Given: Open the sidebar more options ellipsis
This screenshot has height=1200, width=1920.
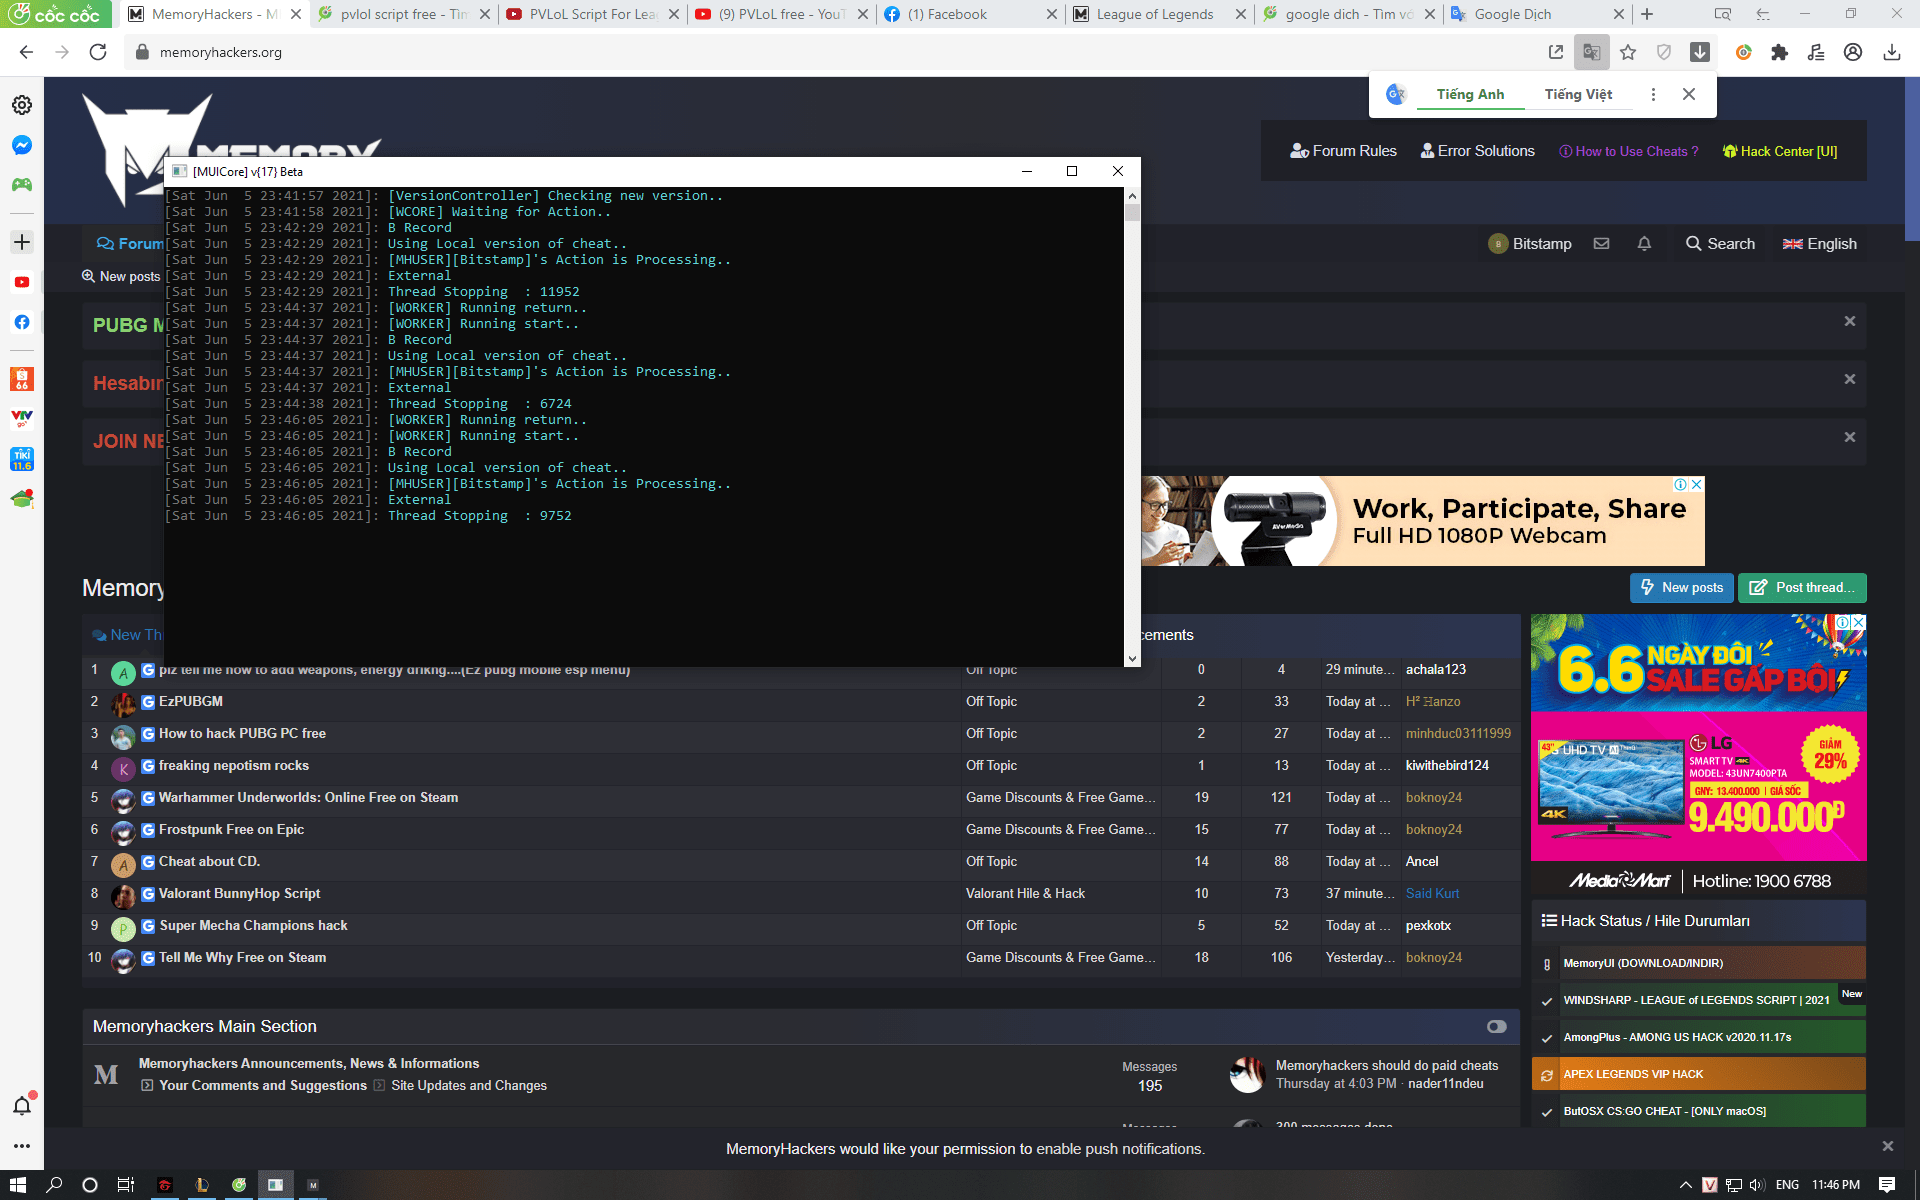Looking at the screenshot, I should coord(22,1146).
